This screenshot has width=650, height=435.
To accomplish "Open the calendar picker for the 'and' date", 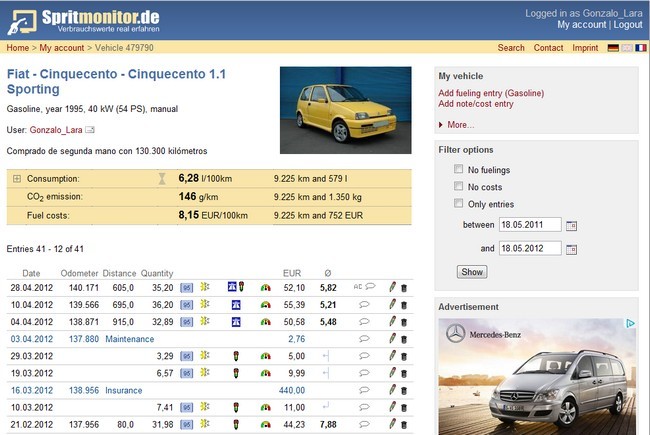I will pyautogui.click(x=572, y=248).
